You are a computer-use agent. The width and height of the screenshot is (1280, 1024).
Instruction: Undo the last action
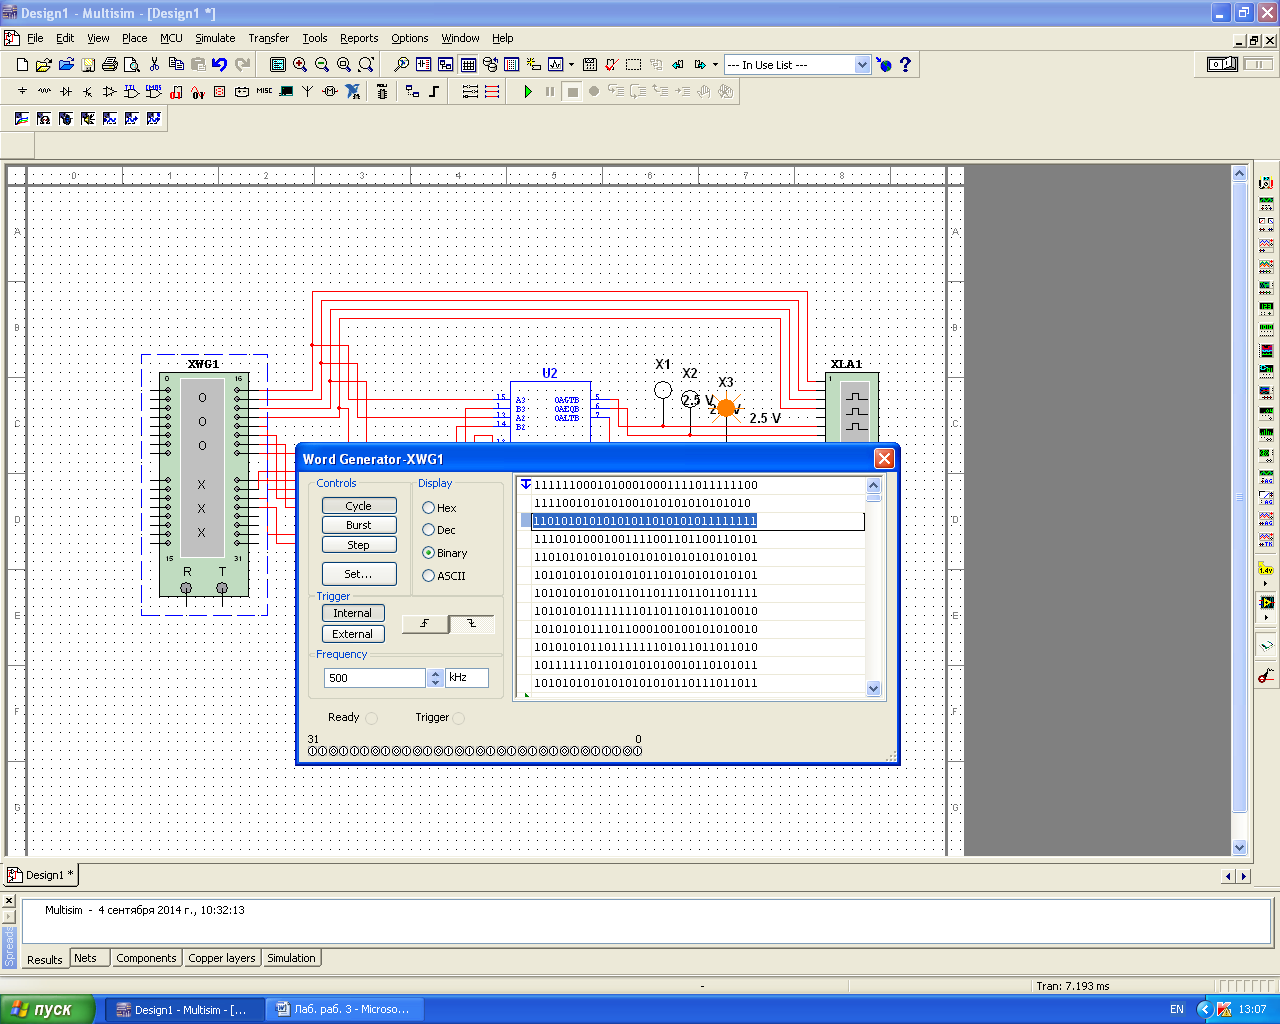pos(220,64)
